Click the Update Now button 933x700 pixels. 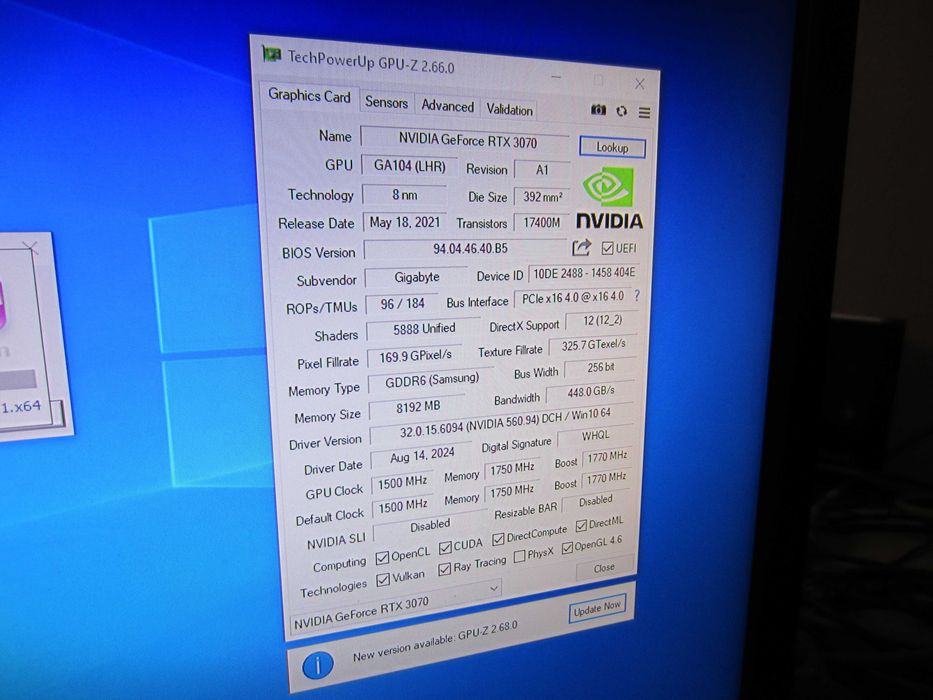tap(597, 608)
